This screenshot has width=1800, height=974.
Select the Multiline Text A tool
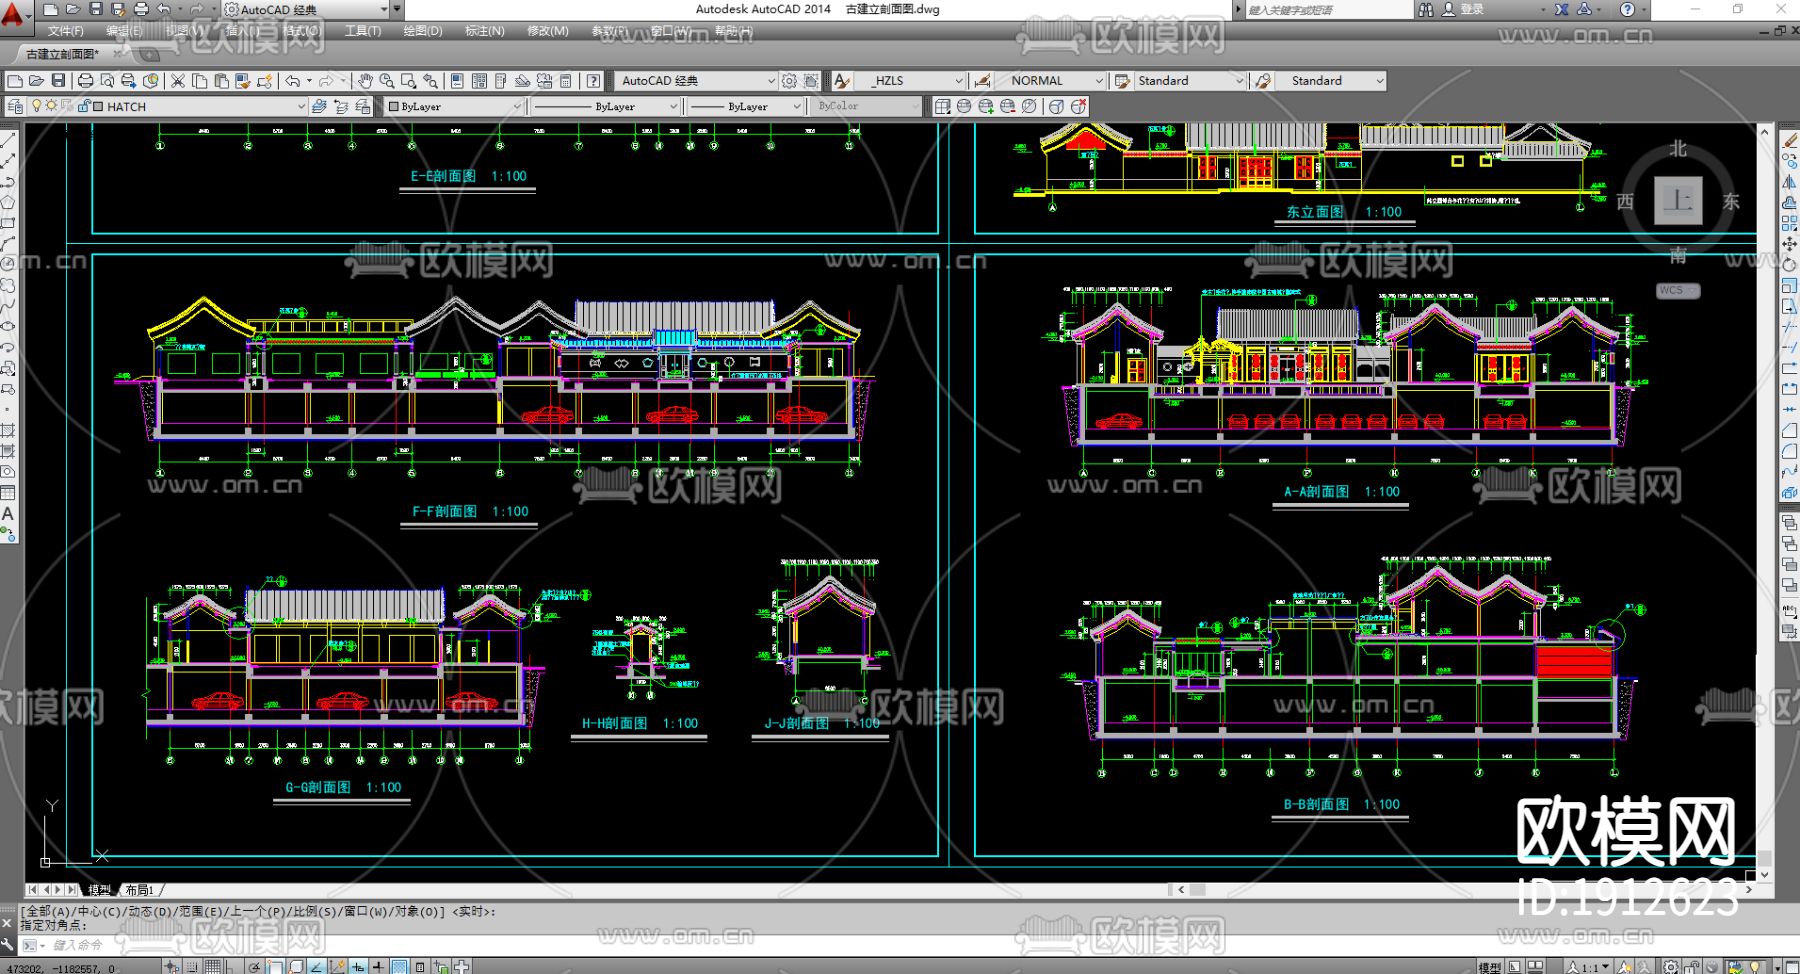click(8, 514)
